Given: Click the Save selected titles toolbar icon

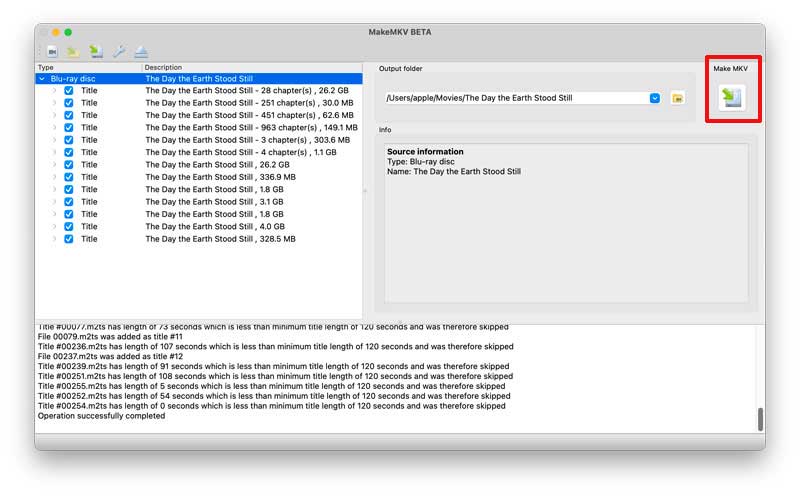Looking at the screenshot, I should pyautogui.click(x=96, y=51).
